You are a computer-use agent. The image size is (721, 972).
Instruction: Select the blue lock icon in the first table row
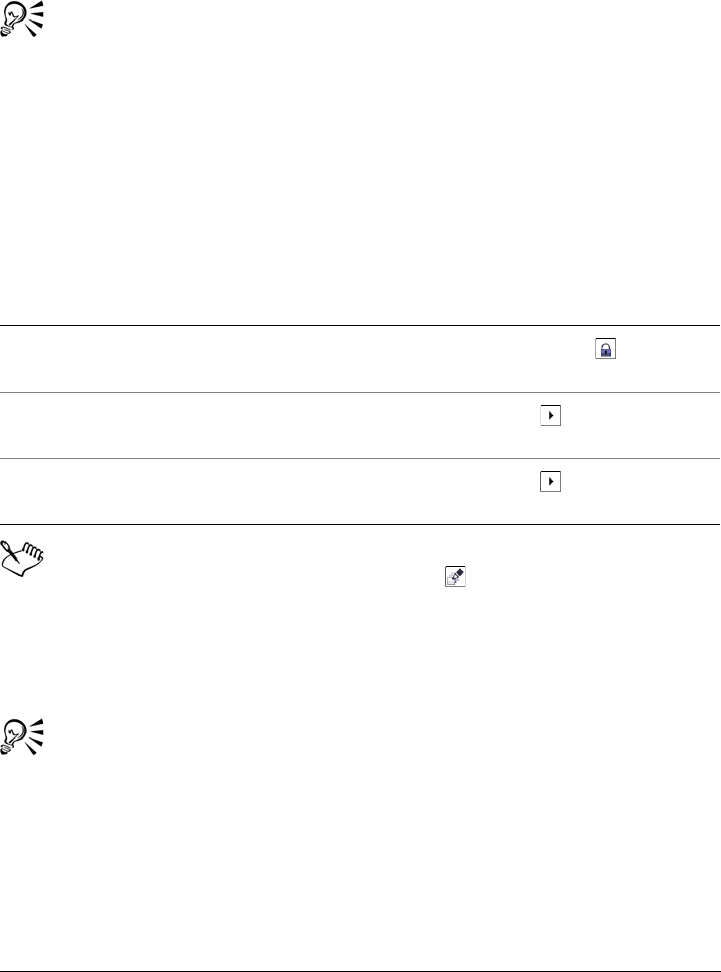point(604,348)
